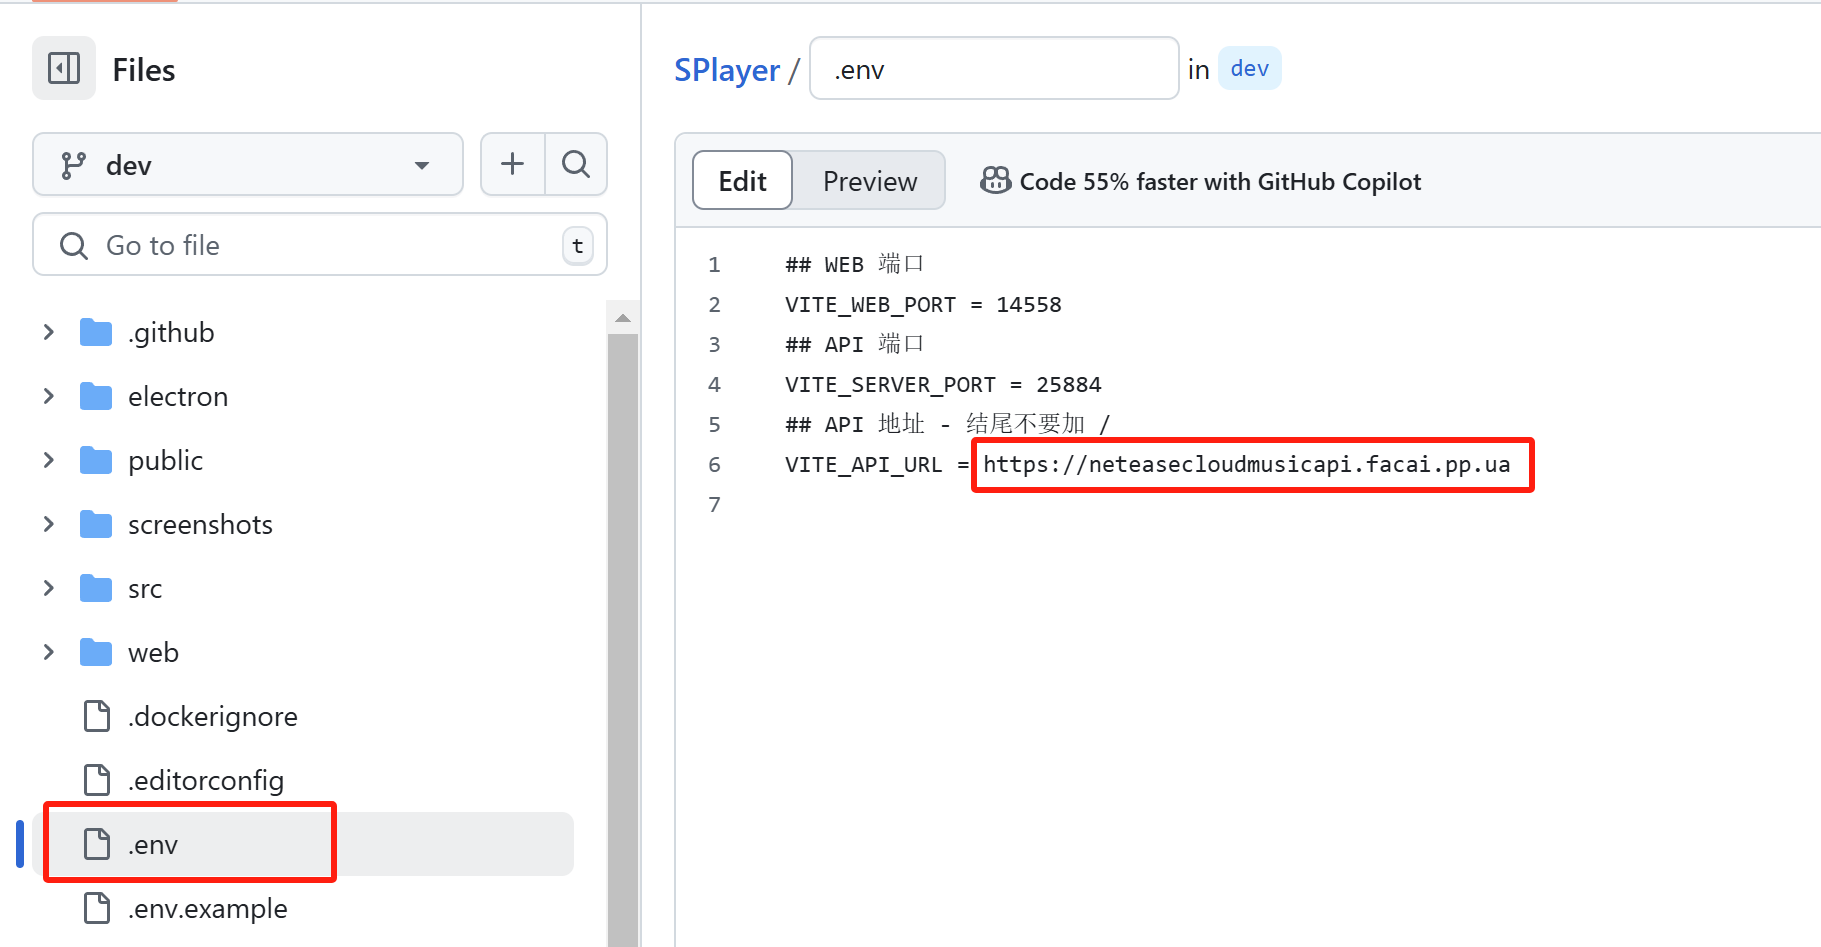This screenshot has width=1821, height=947.
Task: Click the add file plus icon
Action: (513, 164)
